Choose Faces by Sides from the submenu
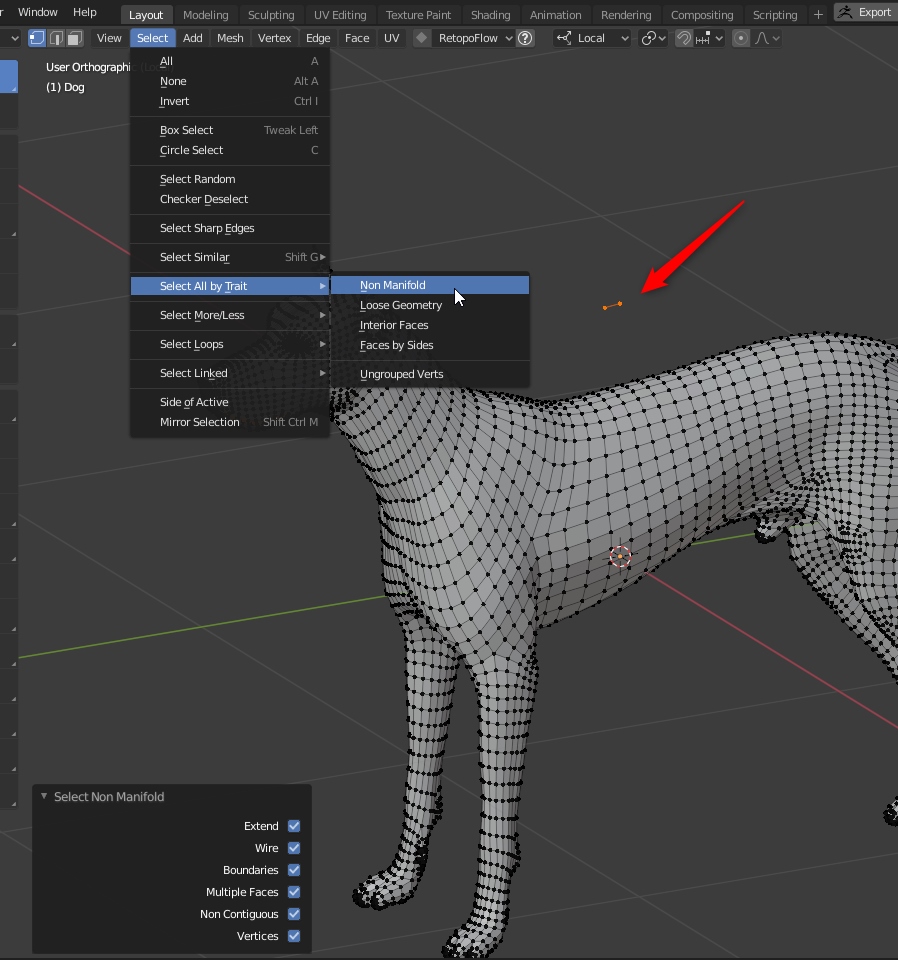Screen dimensions: 898x960 [x=430, y=345]
